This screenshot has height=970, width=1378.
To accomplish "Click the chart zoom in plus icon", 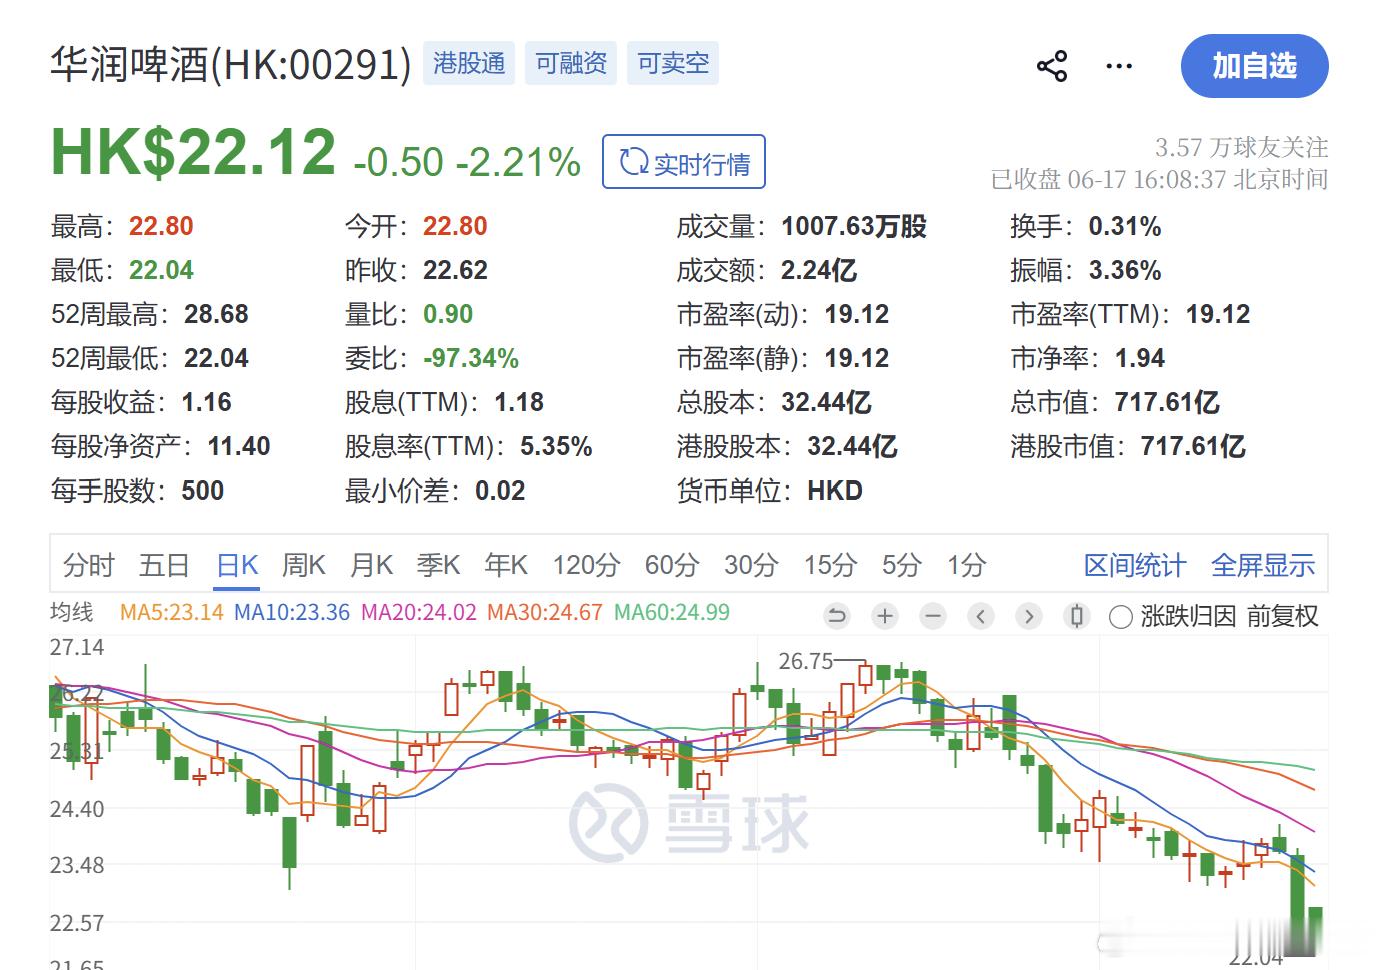I will pos(885,616).
